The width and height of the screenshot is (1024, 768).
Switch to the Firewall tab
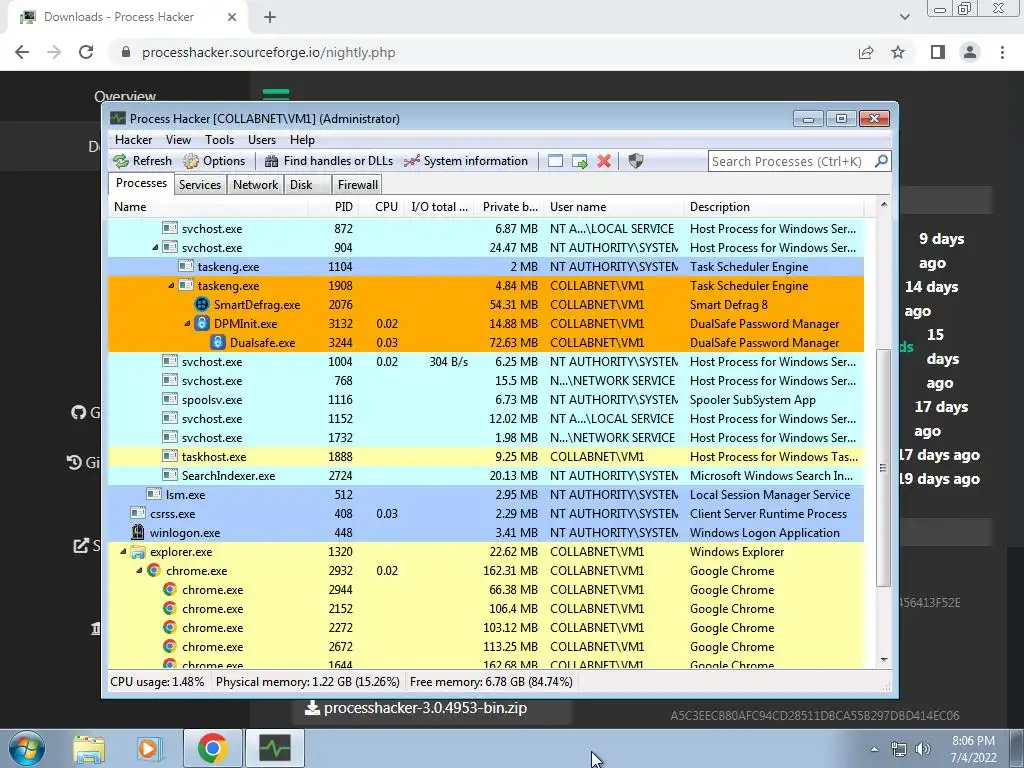[x=357, y=185]
